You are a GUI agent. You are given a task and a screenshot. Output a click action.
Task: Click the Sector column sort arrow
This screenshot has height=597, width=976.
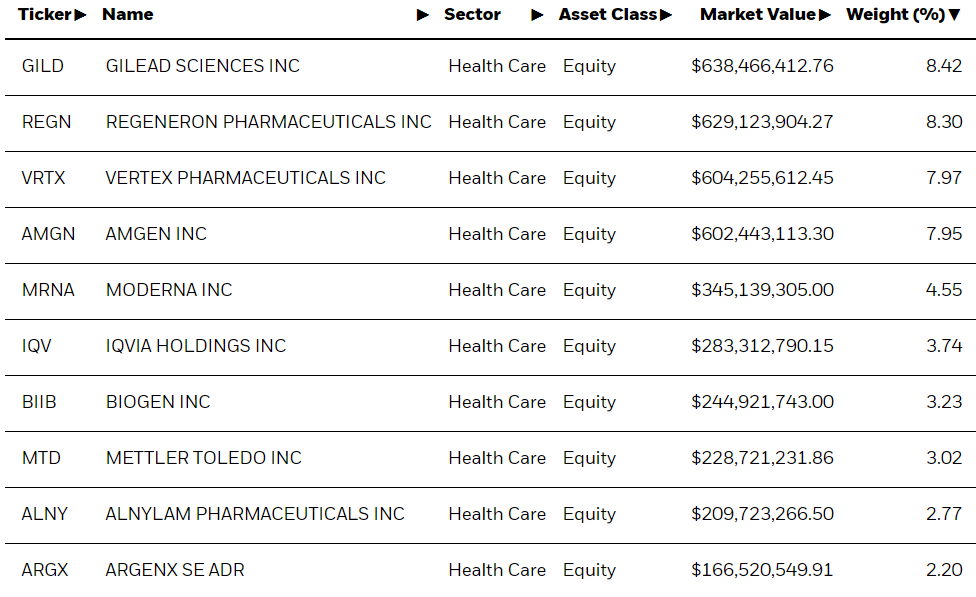pyautogui.click(x=537, y=15)
